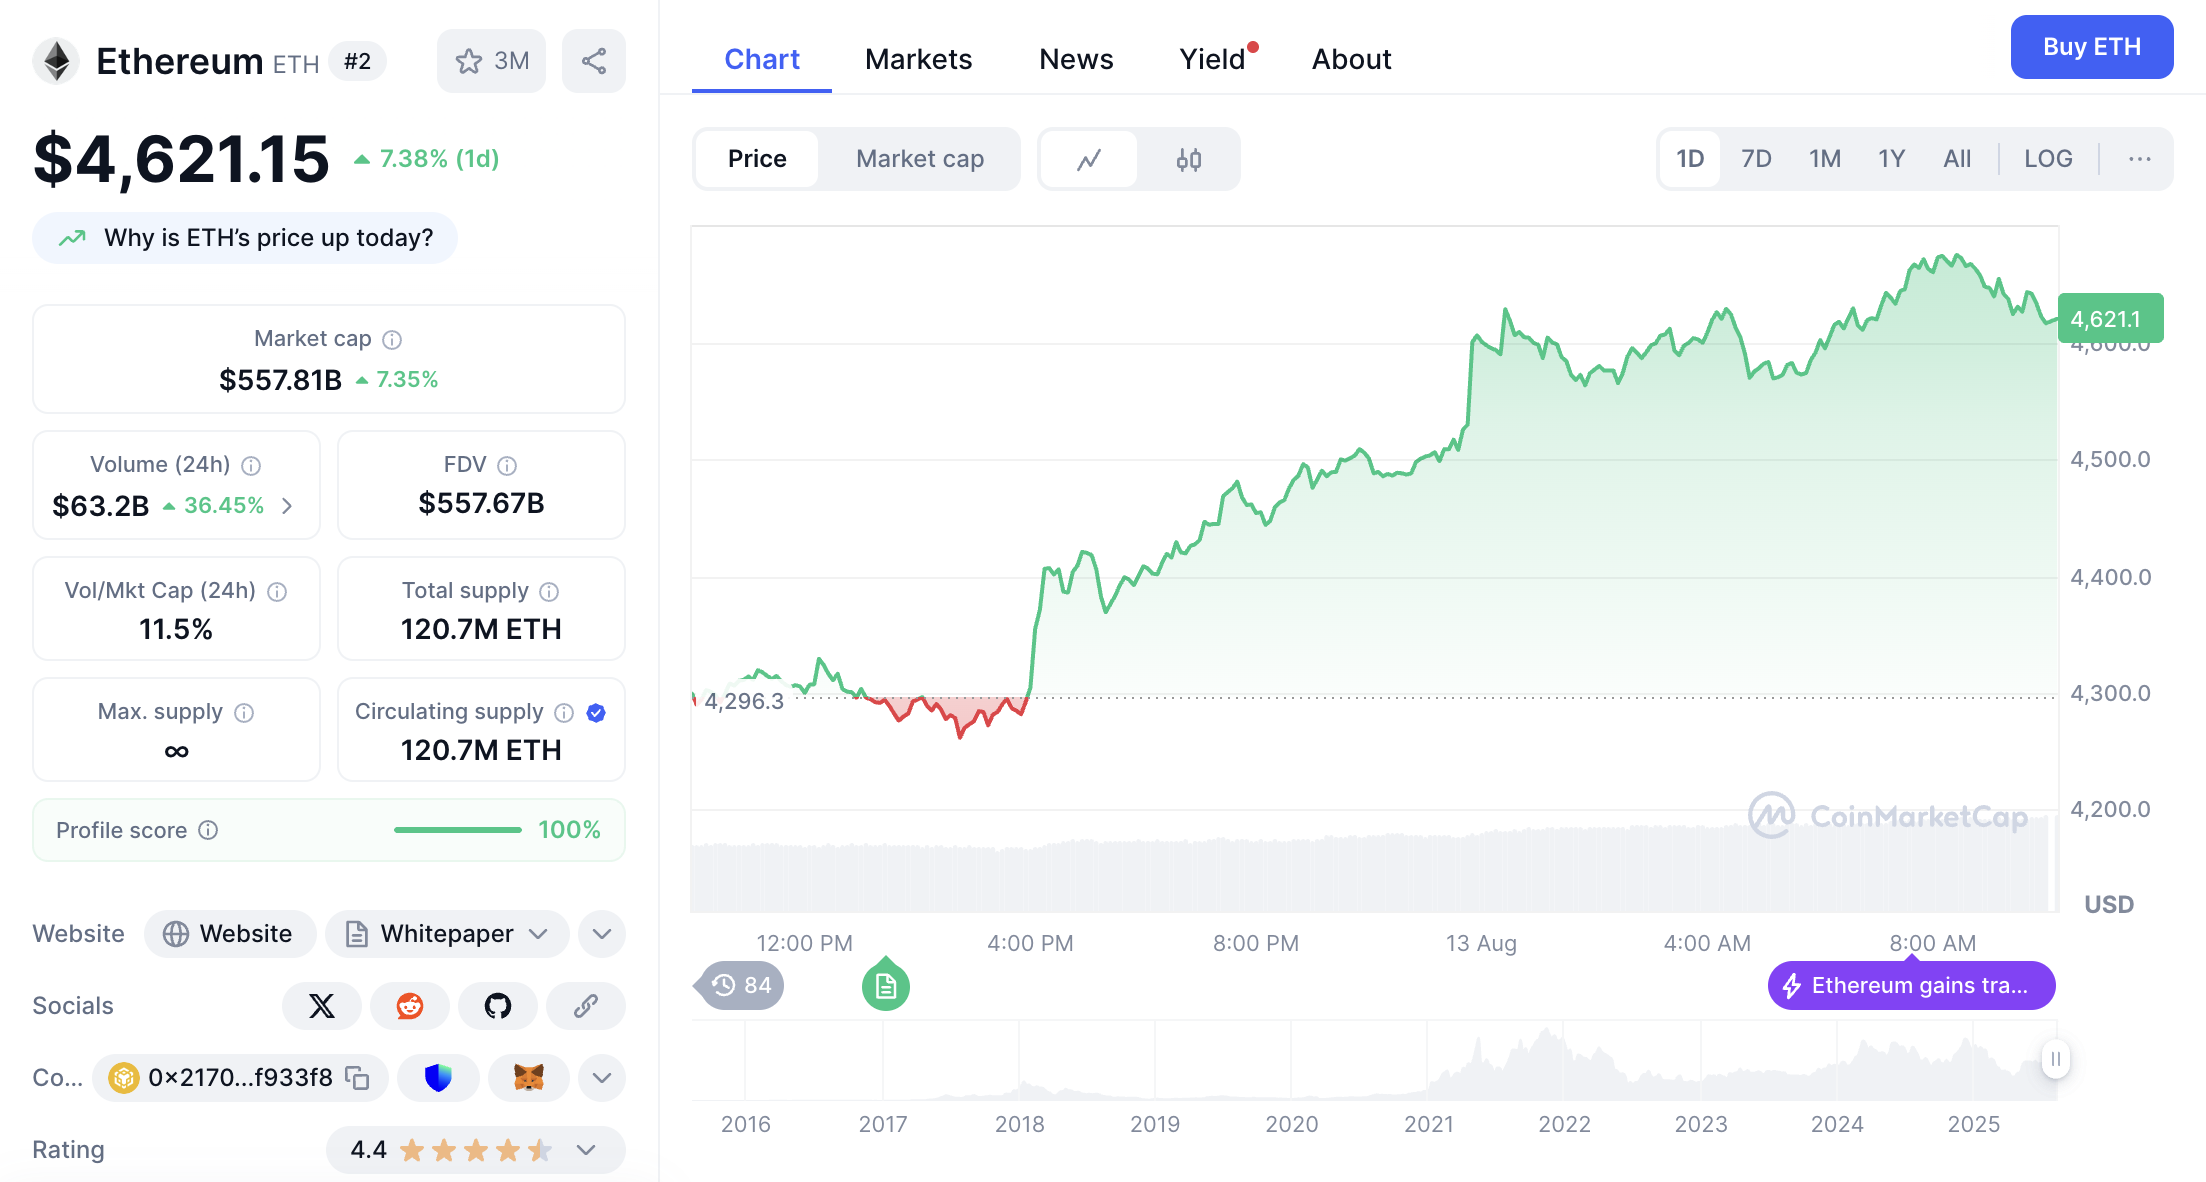
Task: Expand more website links chevron
Action: (602, 934)
